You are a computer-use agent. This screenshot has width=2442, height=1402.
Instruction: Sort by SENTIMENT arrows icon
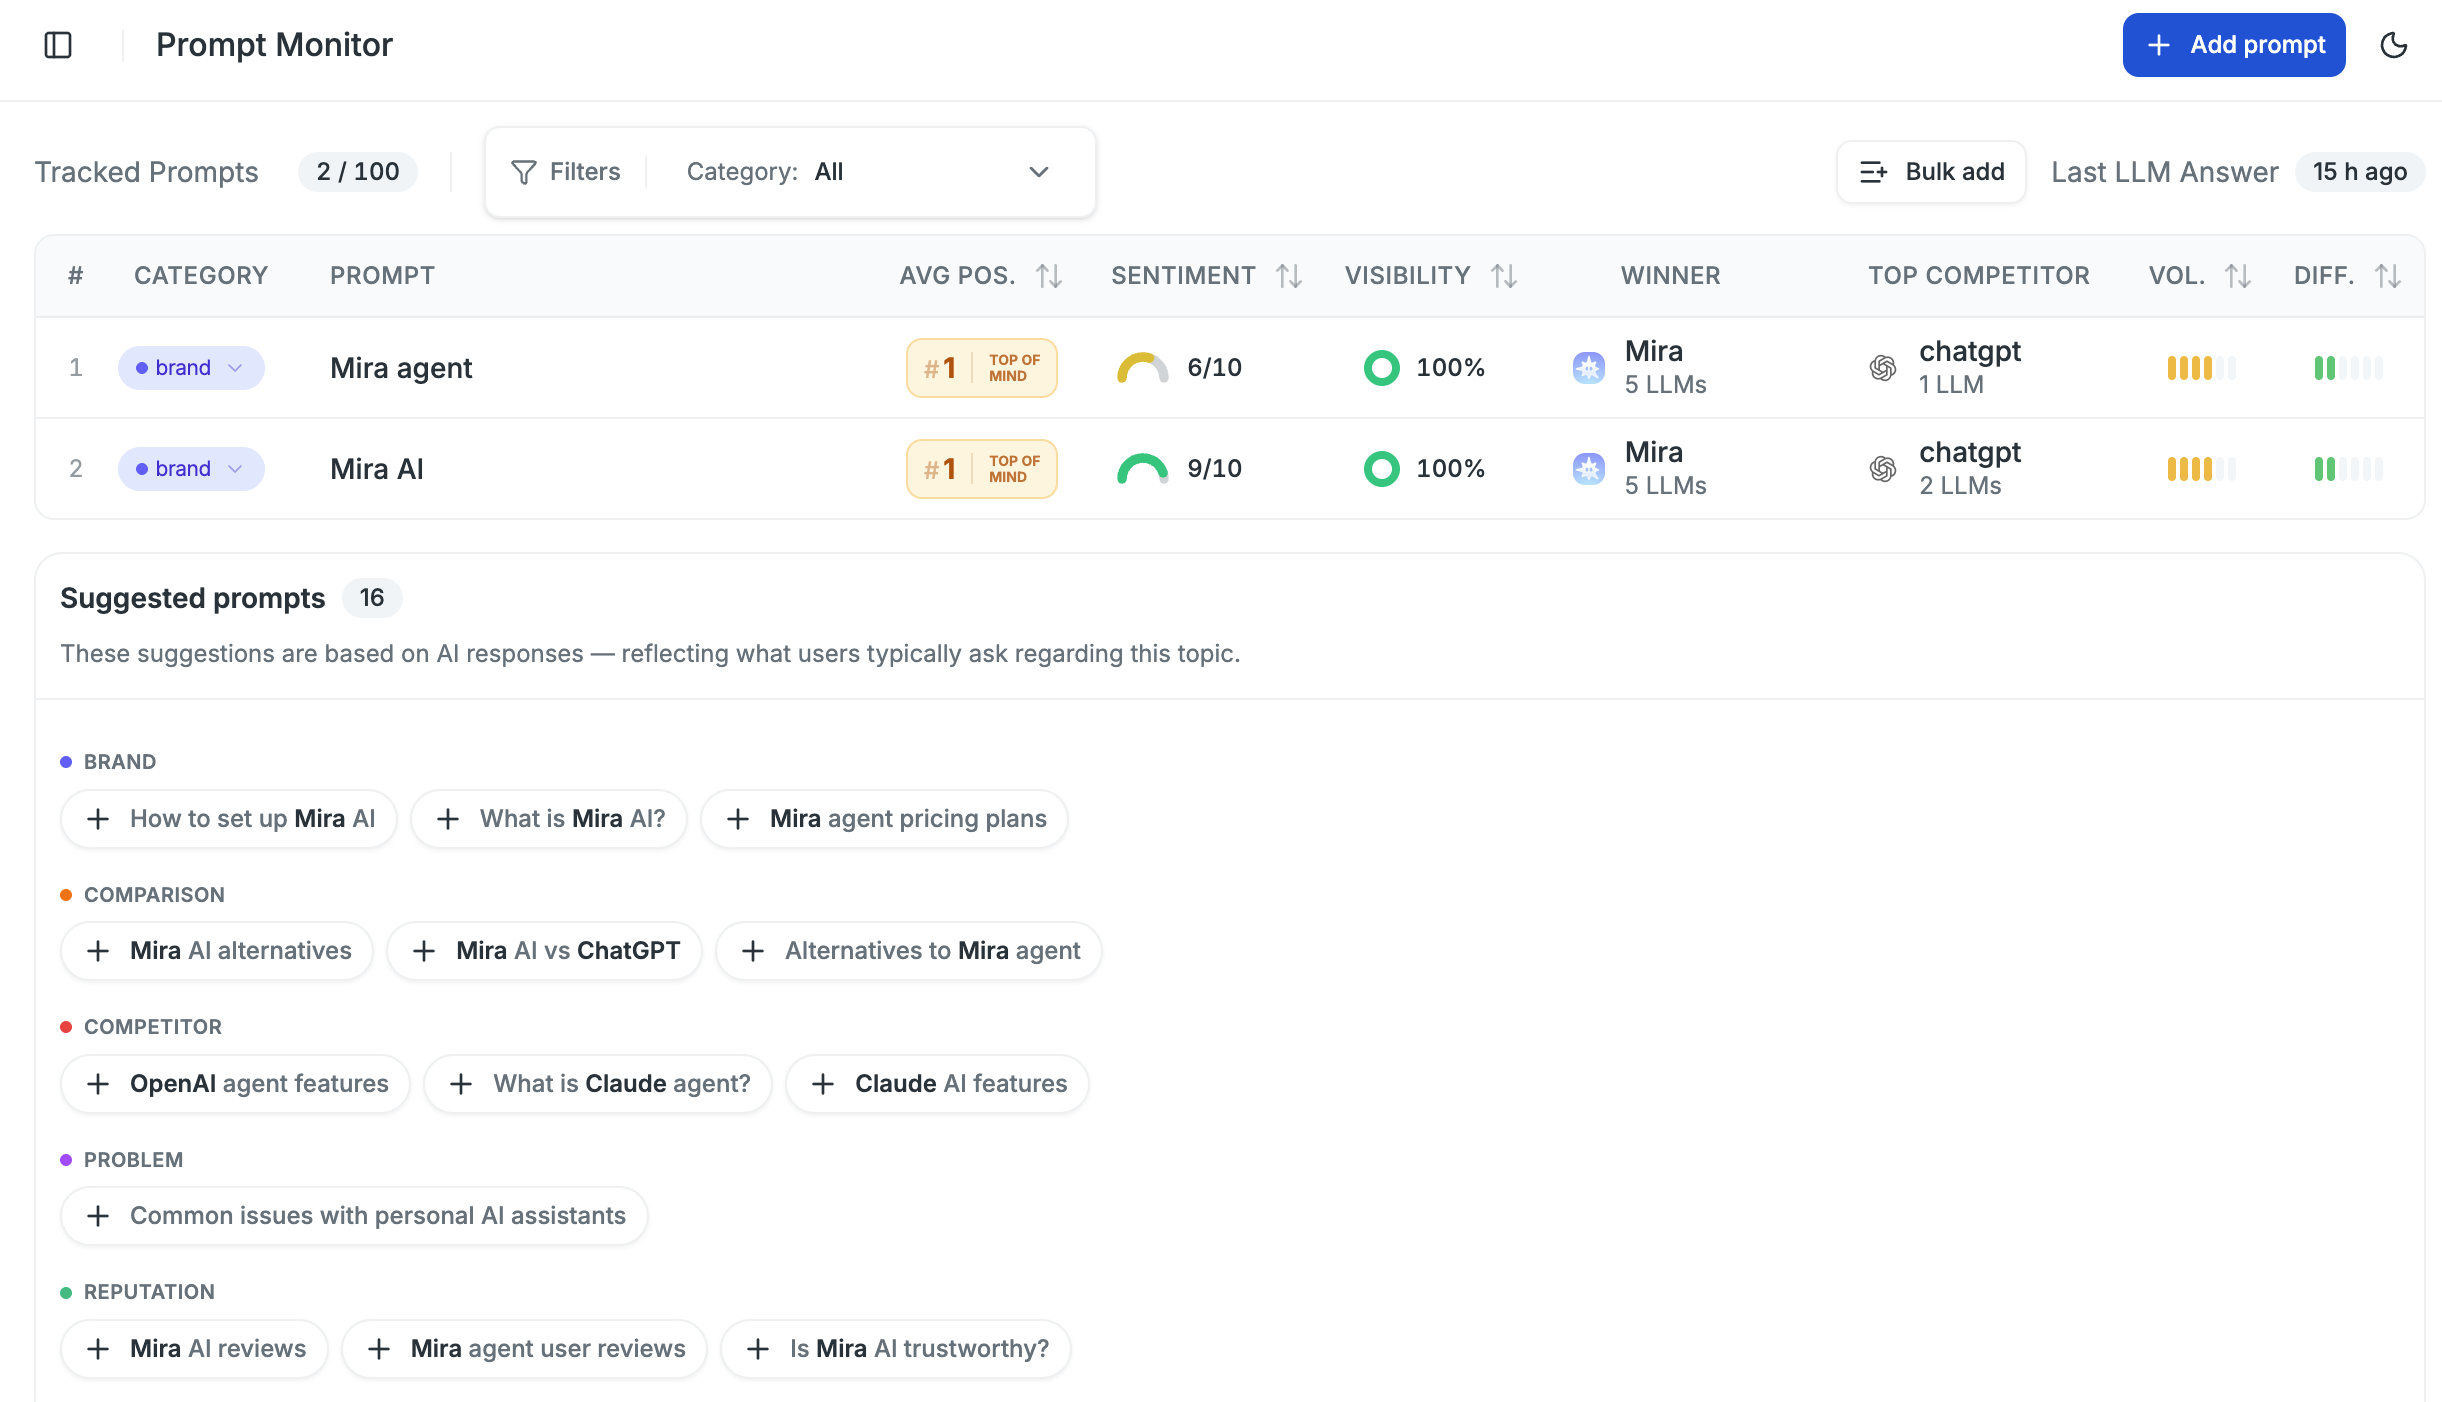[x=1289, y=276]
